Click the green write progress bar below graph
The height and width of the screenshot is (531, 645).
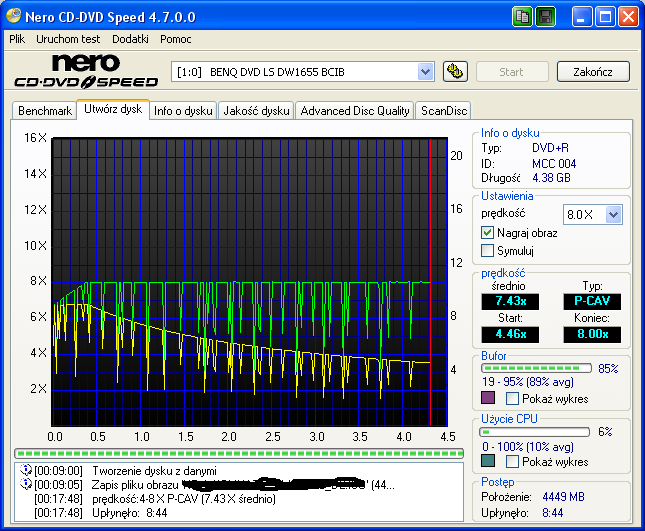pyautogui.click(x=239, y=453)
